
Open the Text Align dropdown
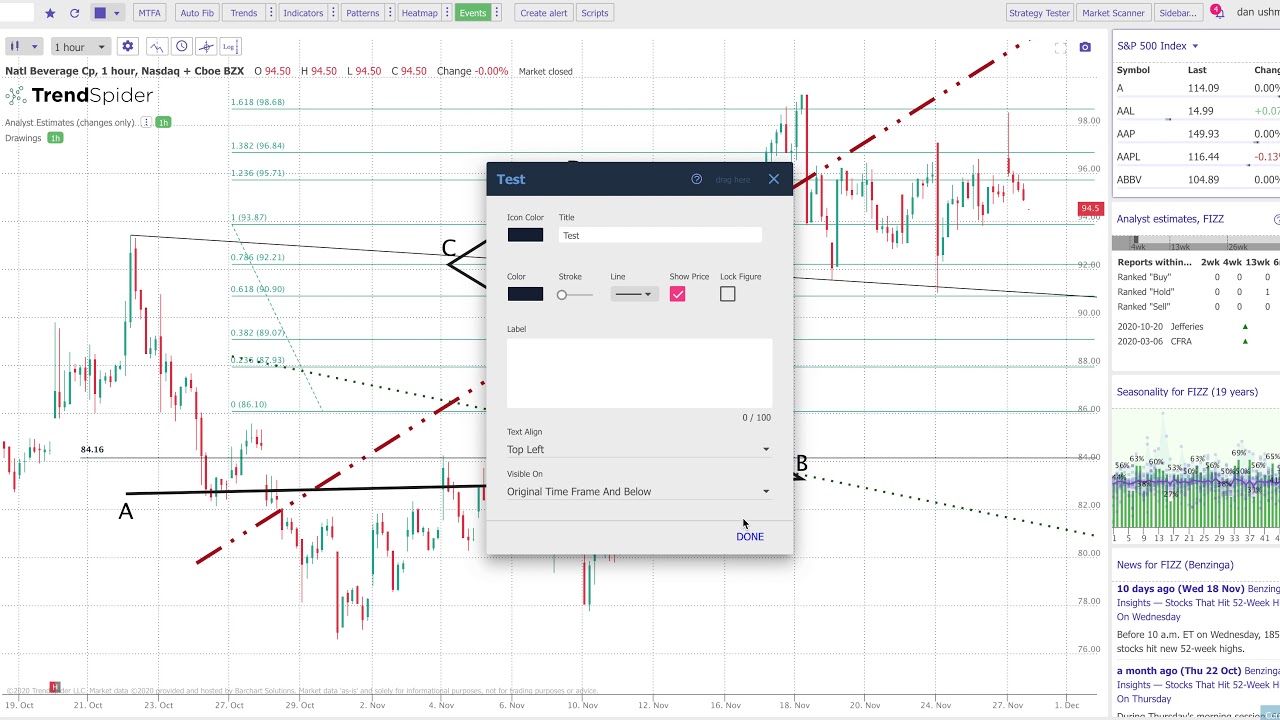(x=639, y=449)
